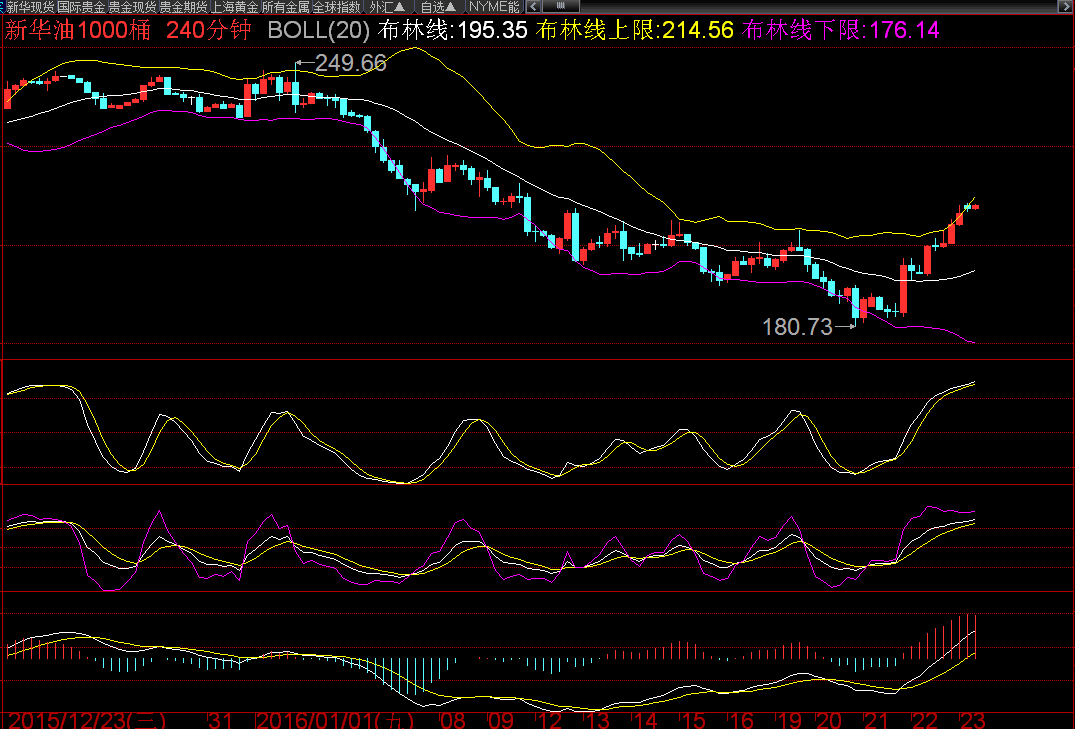
Task: Expand the 外汇 dropdown tab
Action: 387,6
